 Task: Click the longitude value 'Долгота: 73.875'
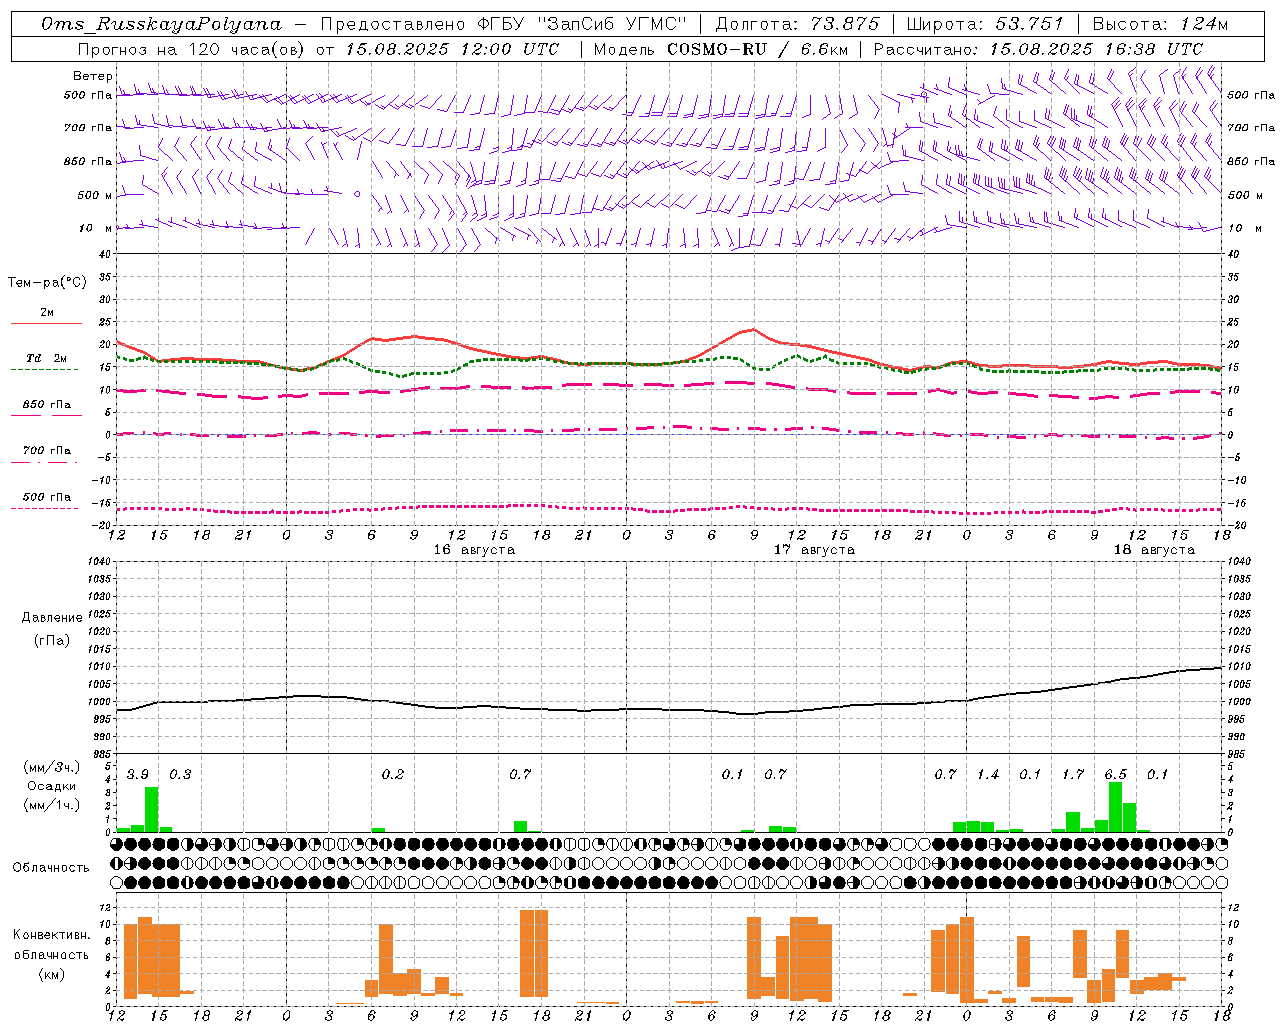(797, 24)
